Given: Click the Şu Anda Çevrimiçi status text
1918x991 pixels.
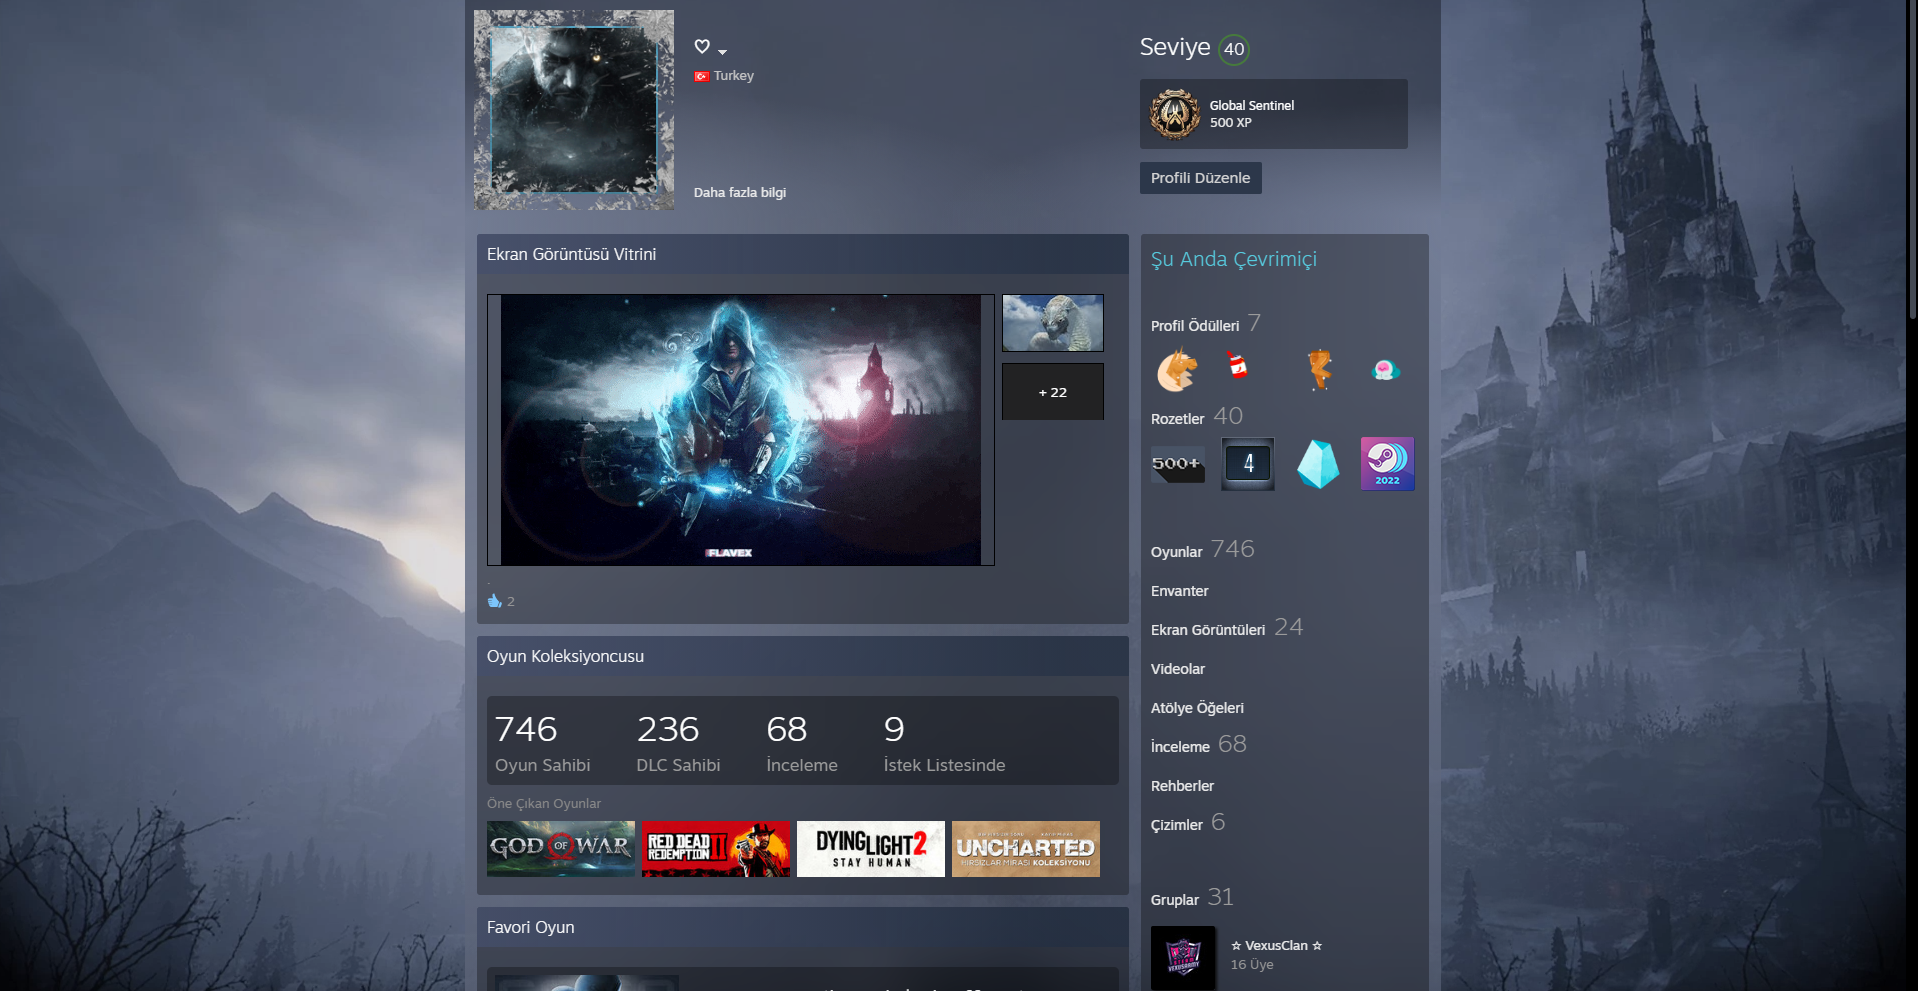Looking at the screenshot, I should pyautogui.click(x=1234, y=259).
